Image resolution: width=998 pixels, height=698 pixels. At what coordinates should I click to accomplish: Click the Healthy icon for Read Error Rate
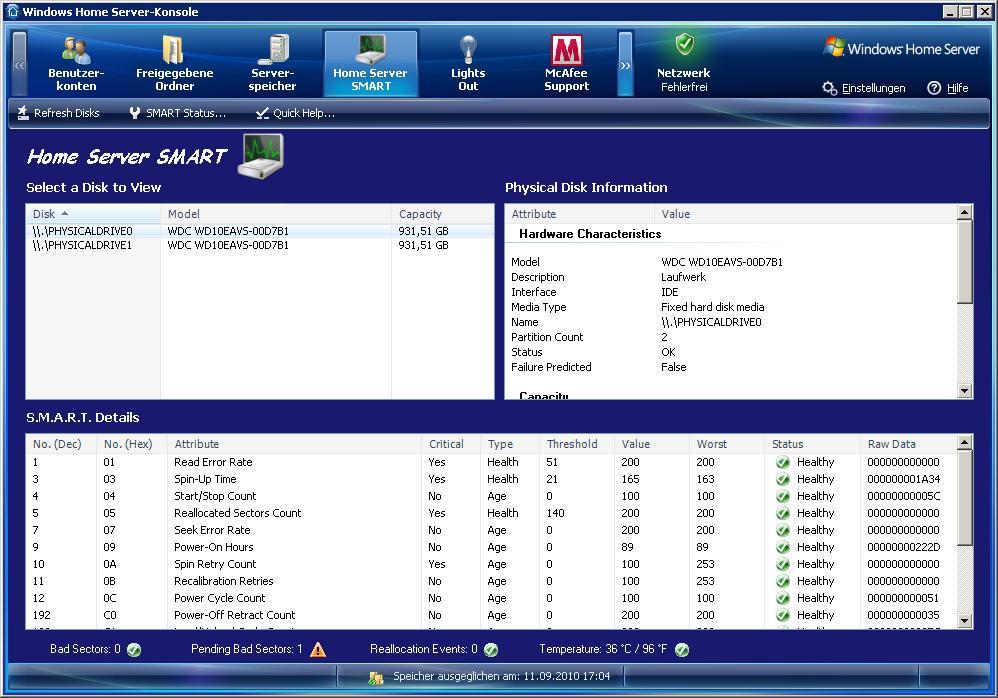click(x=783, y=463)
